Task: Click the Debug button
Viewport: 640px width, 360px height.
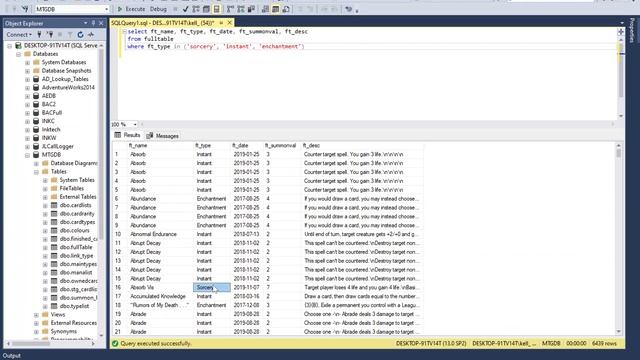Action: [158, 9]
